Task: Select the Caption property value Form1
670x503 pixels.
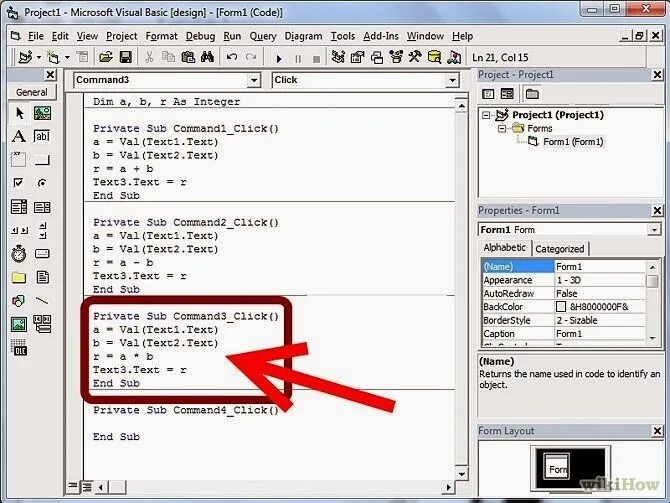Action: pyautogui.click(x=600, y=333)
